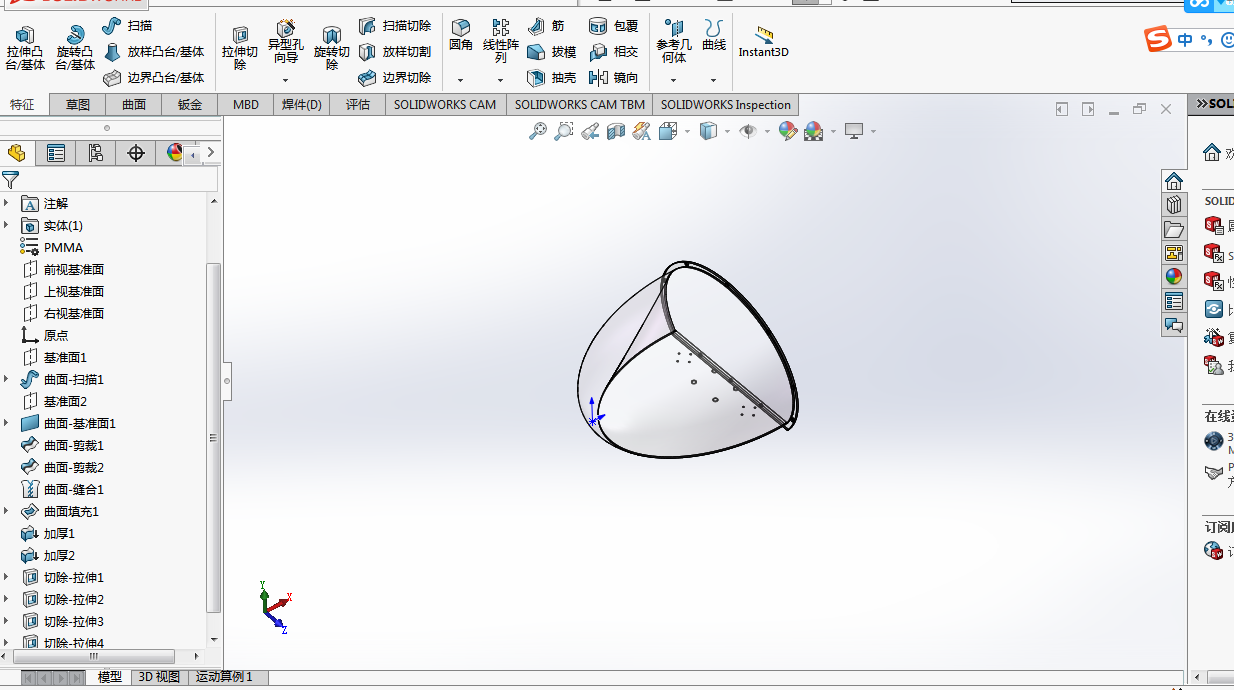Open the dropdown under 圆角 fillet
Image resolution: width=1234 pixels, height=690 pixels.
pyautogui.click(x=461, y=80)
